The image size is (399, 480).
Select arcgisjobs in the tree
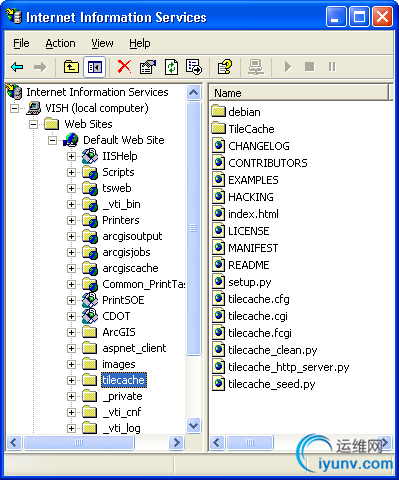click(x=126, y=252)
